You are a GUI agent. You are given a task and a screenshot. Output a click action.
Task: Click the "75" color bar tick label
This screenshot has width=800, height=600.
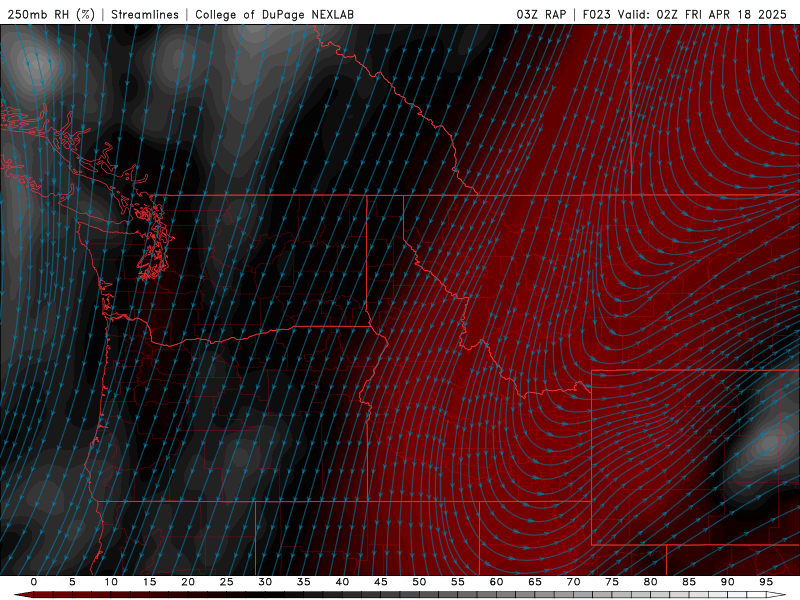(612, 582)
